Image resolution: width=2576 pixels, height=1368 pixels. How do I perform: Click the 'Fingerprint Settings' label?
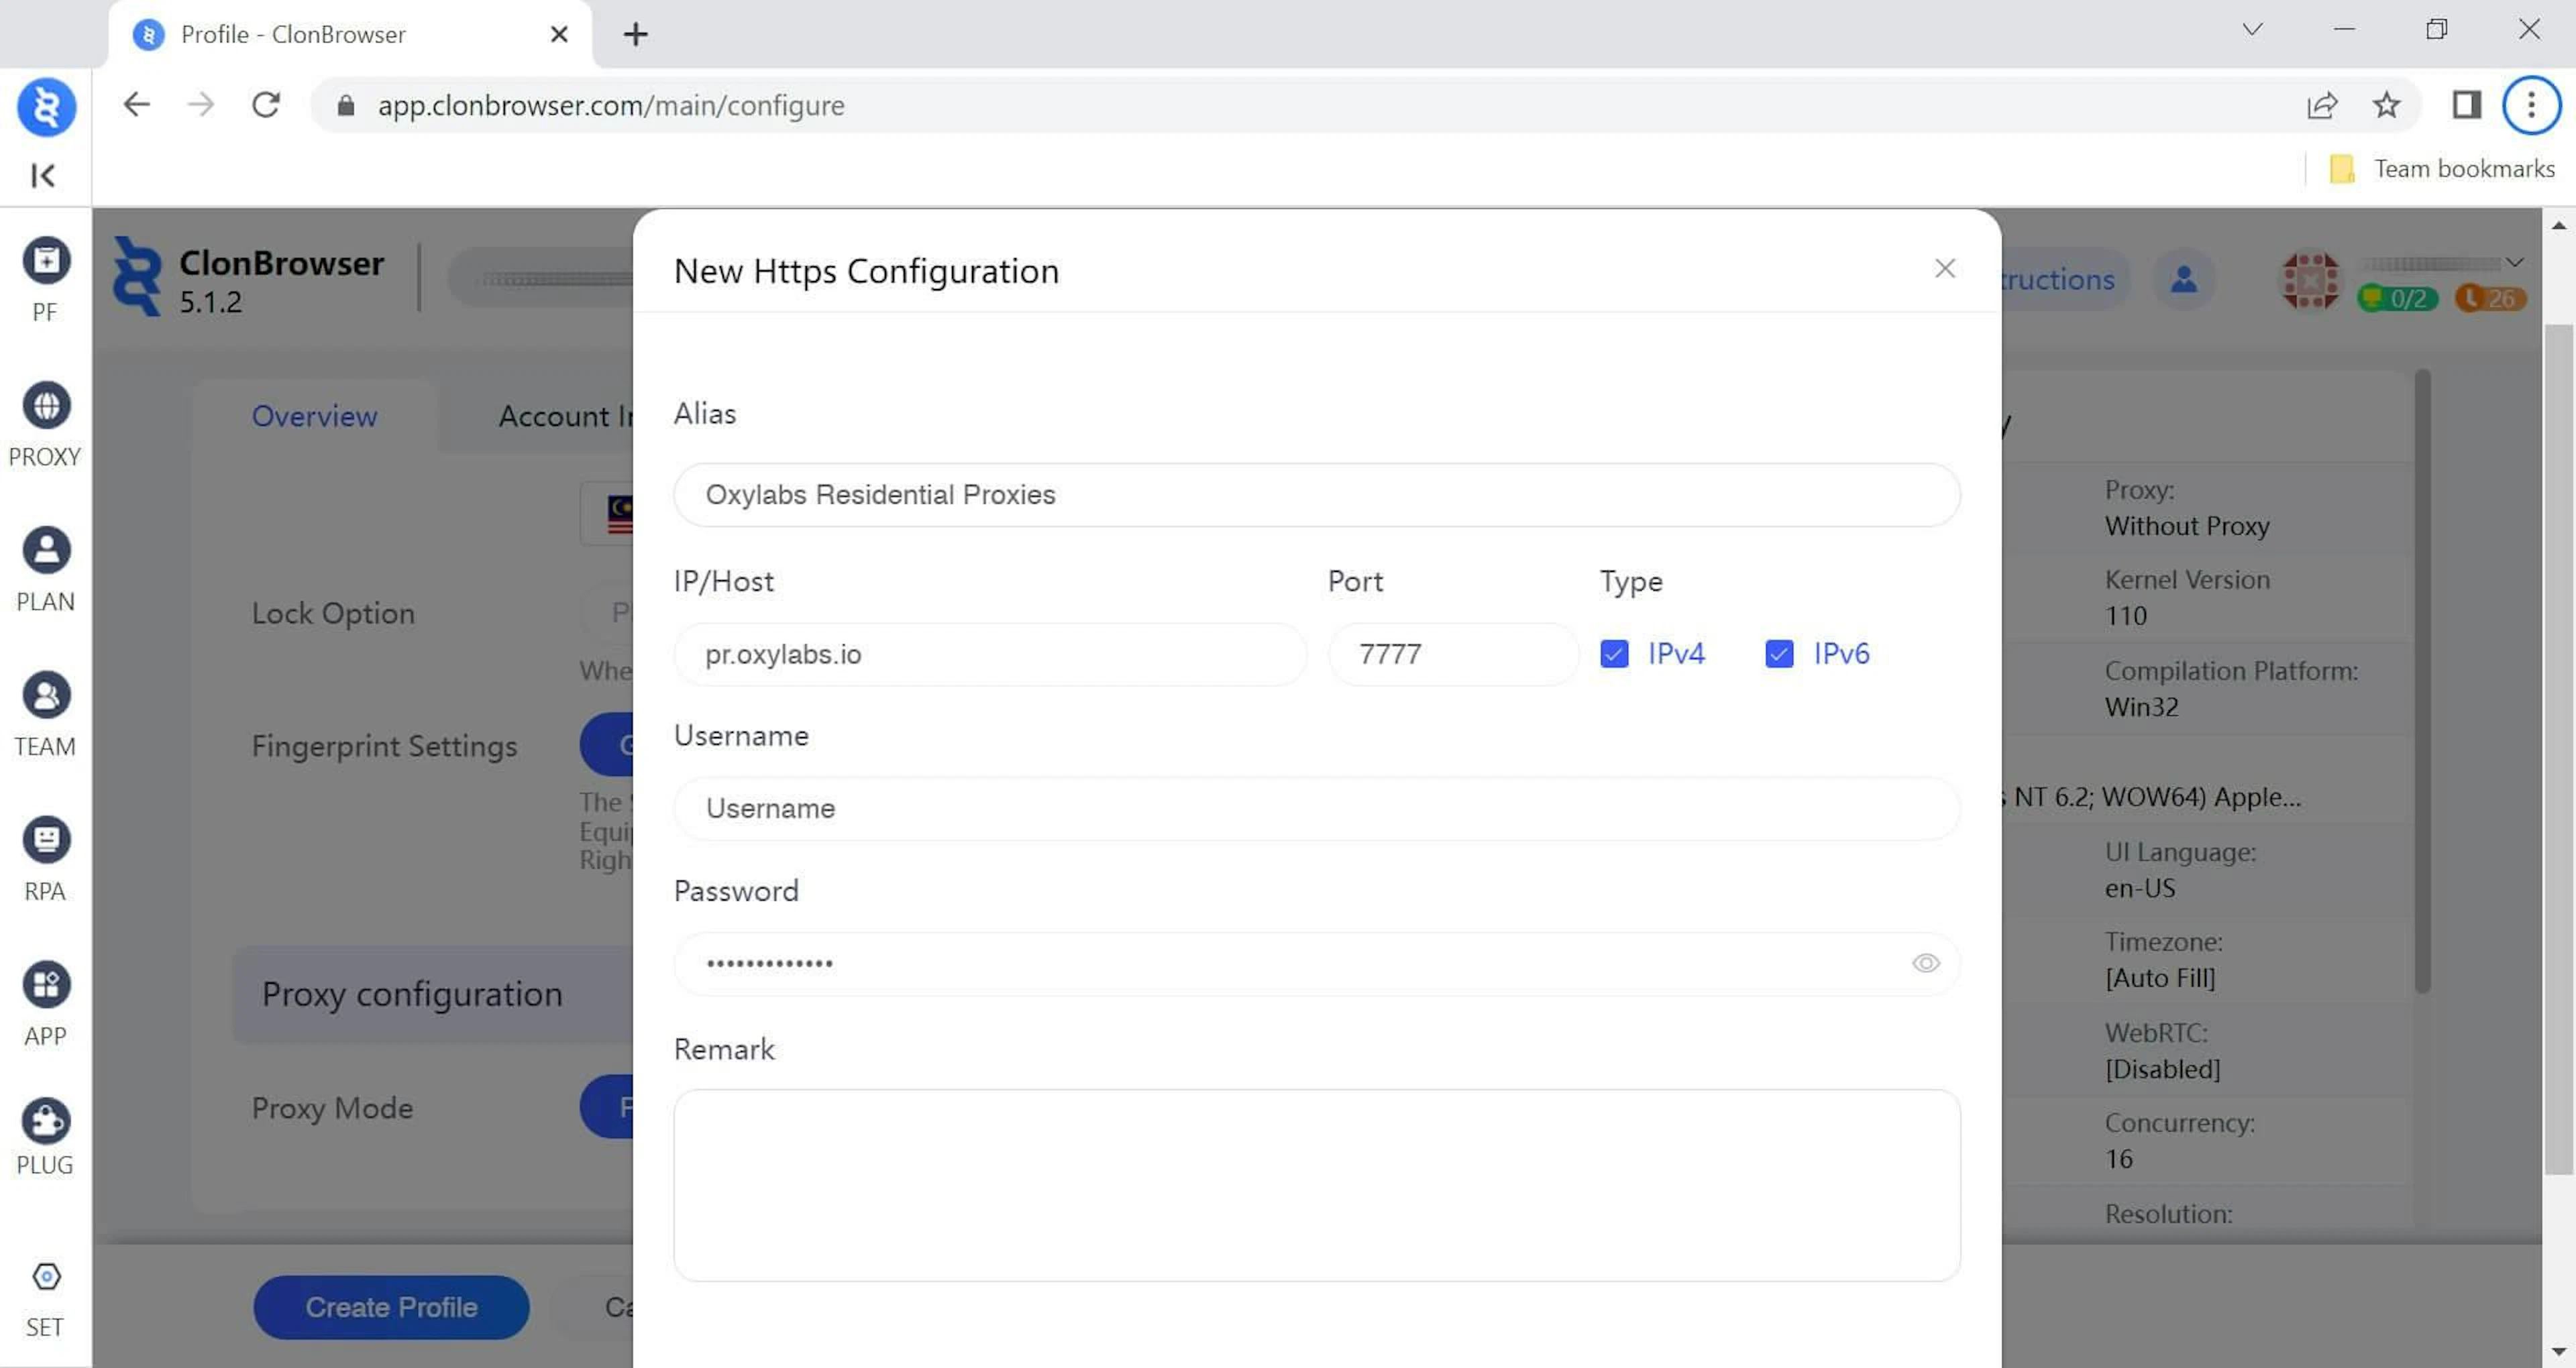[384, 746]
